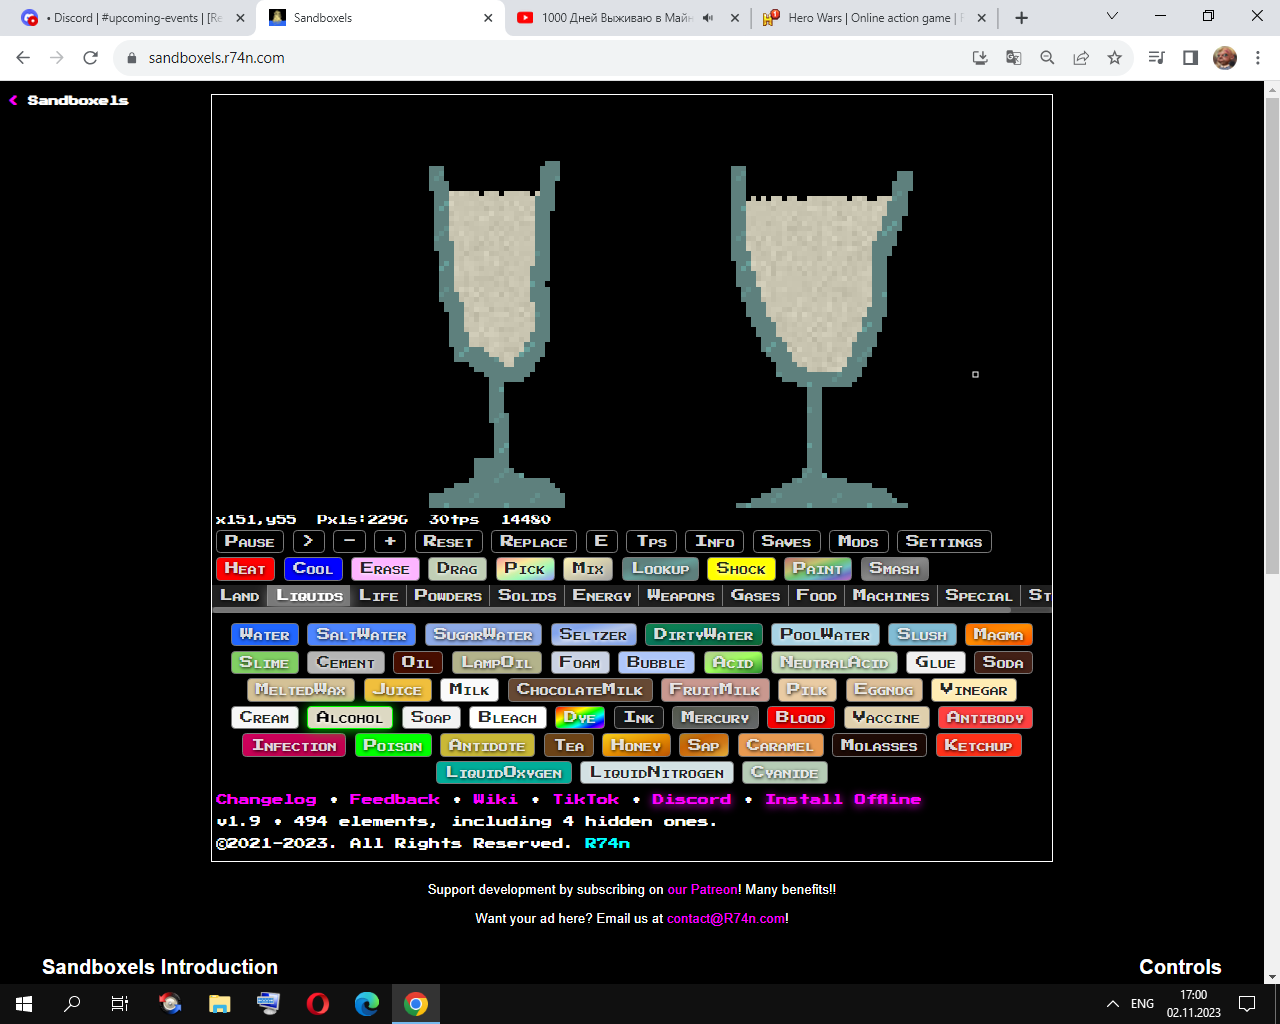Open the Windows Start menu
The image size is (1280, 1024).
tap(24, 1004)
